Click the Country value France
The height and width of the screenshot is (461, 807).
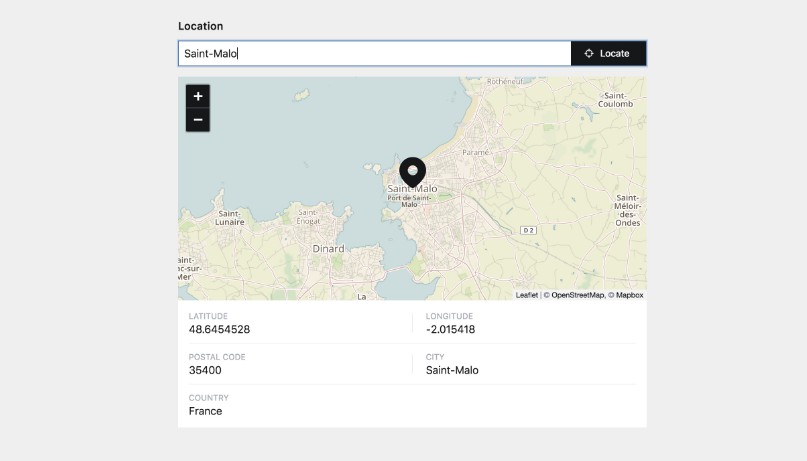point(205,411)
